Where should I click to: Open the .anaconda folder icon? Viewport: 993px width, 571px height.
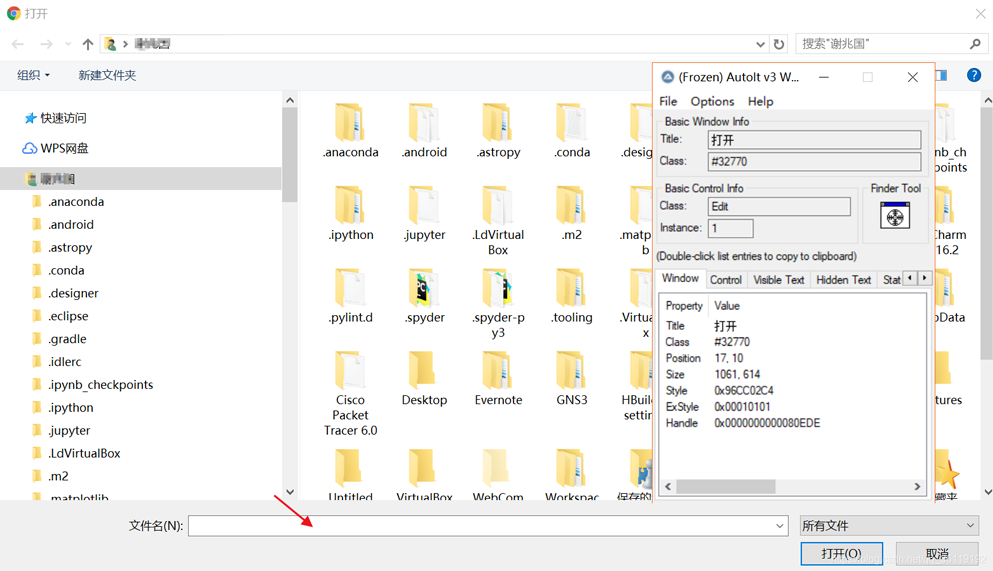(350, 124)
